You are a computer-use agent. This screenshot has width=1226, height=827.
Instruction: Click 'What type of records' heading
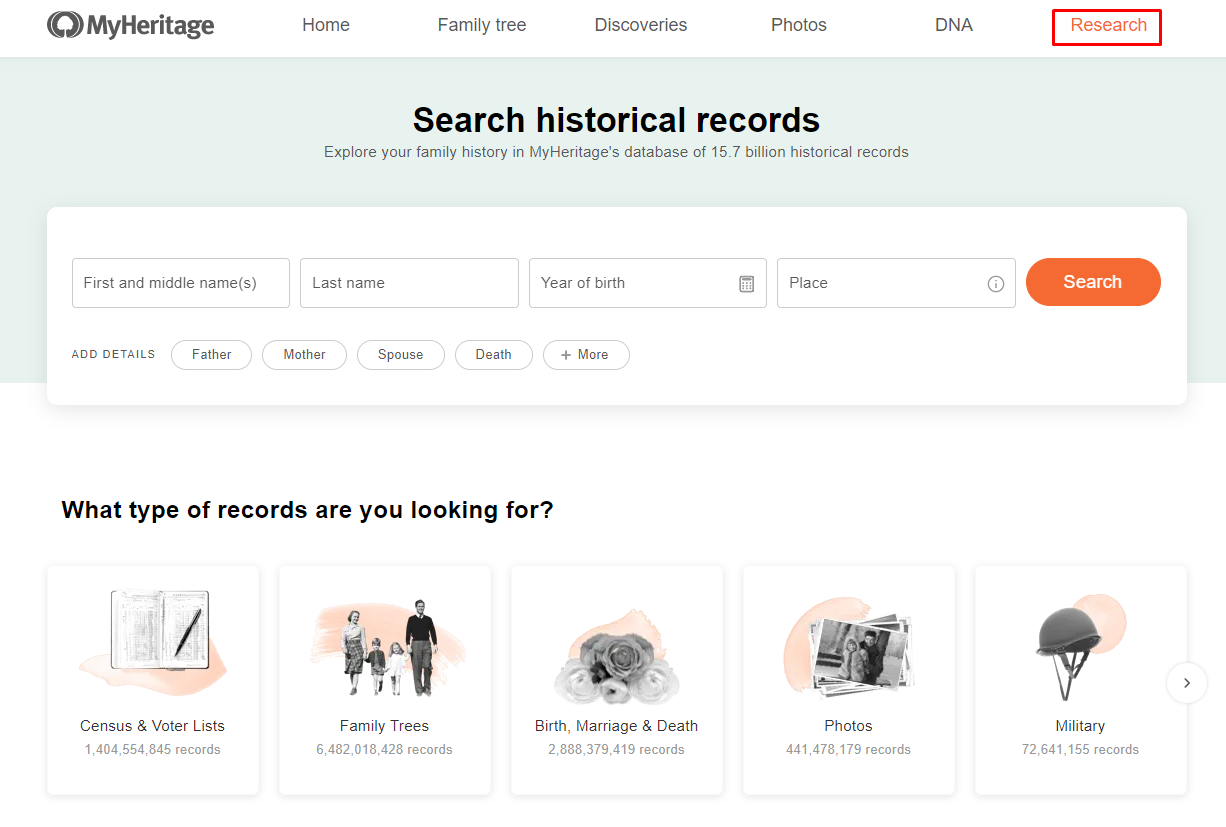point(307,510)
